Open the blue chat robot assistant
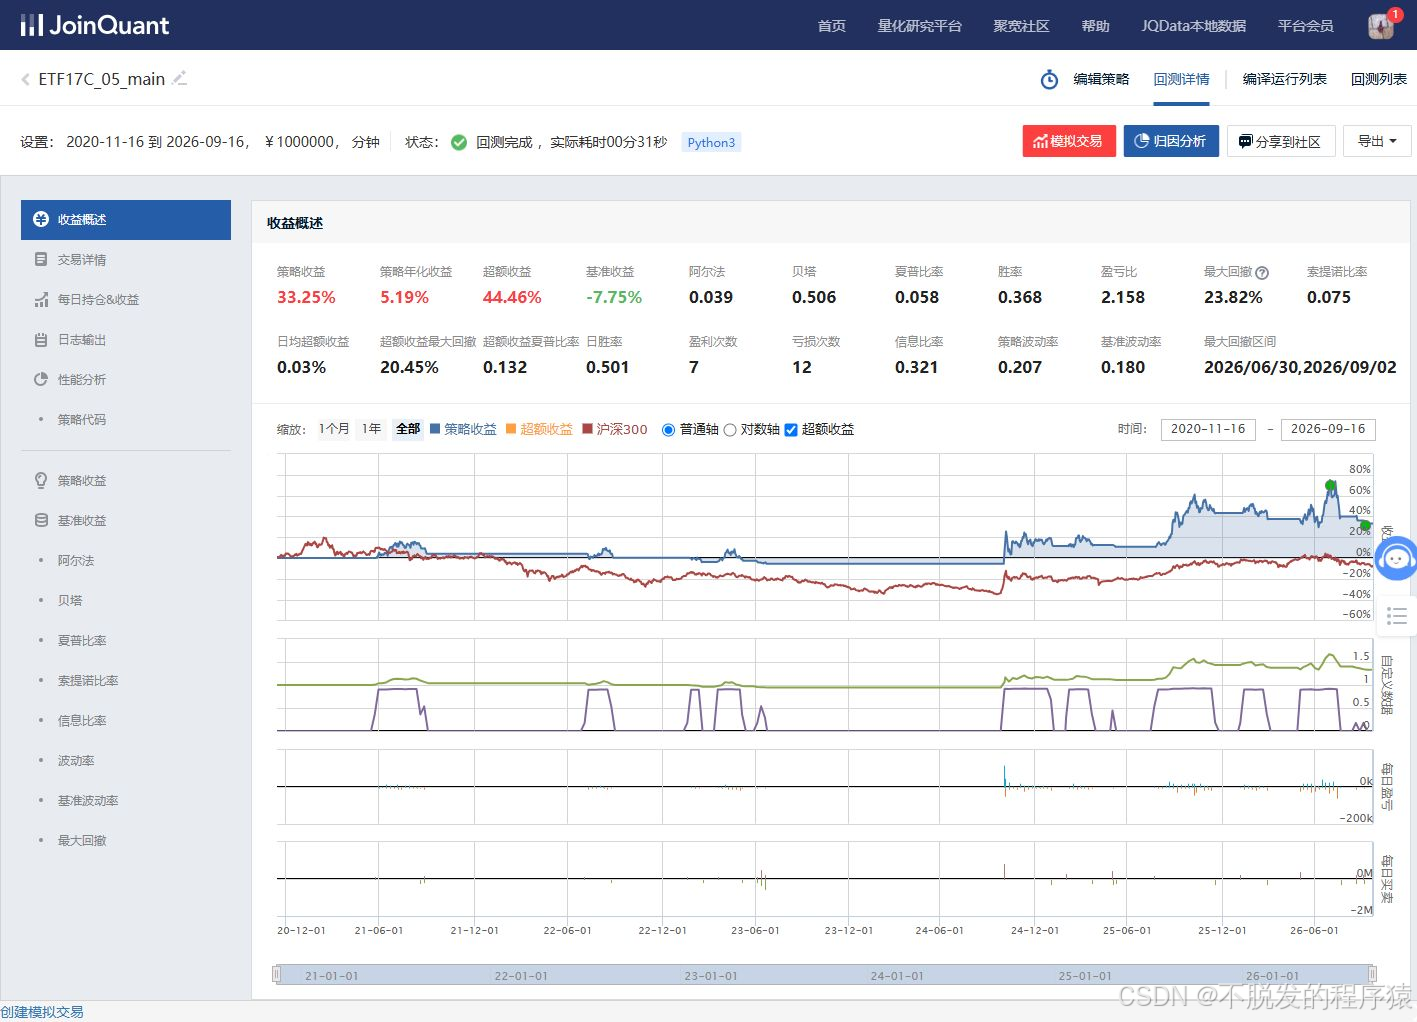The width and height of the screenshot is (1417, 1022). [x=1396, y=558]
